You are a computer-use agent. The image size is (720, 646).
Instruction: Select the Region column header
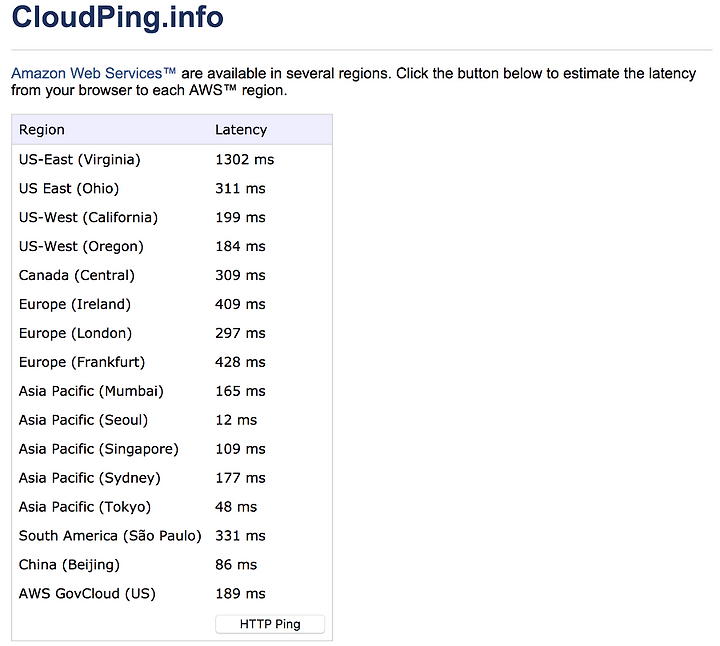tap(42, 130)
